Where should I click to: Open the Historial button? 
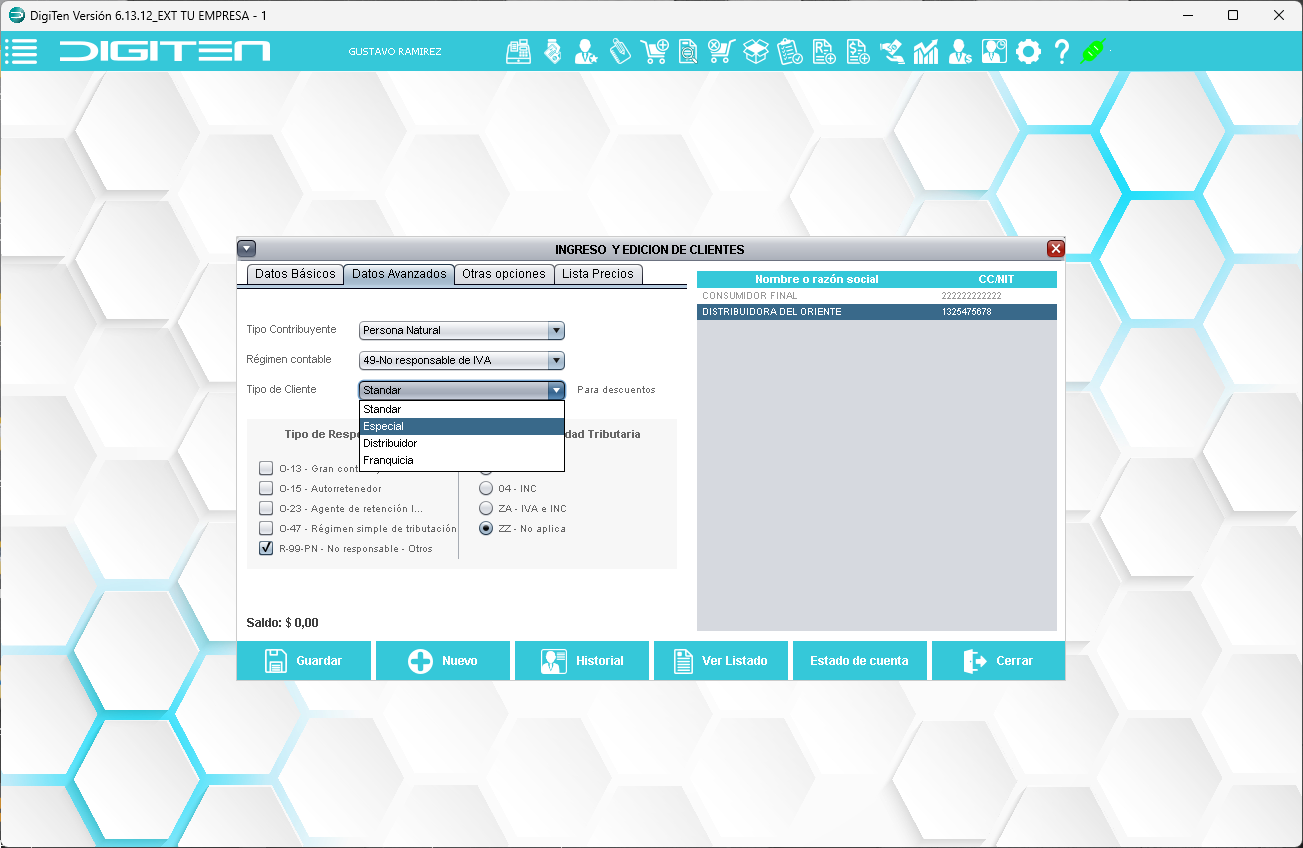coord(582,661)
